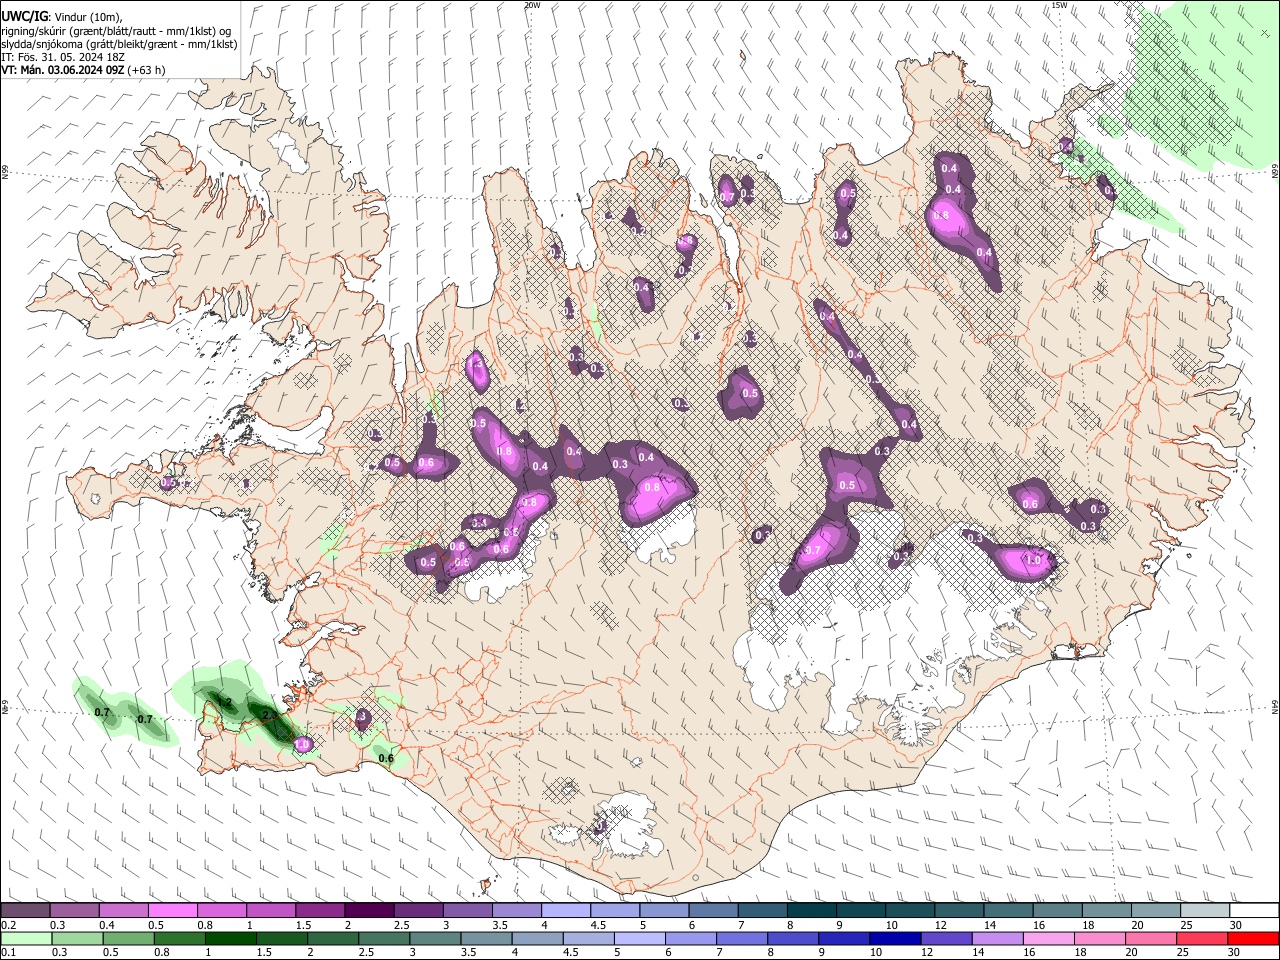Click the '15W' longitude label
Screen dimensions: 1280x960
click(x=1059, y=5)
